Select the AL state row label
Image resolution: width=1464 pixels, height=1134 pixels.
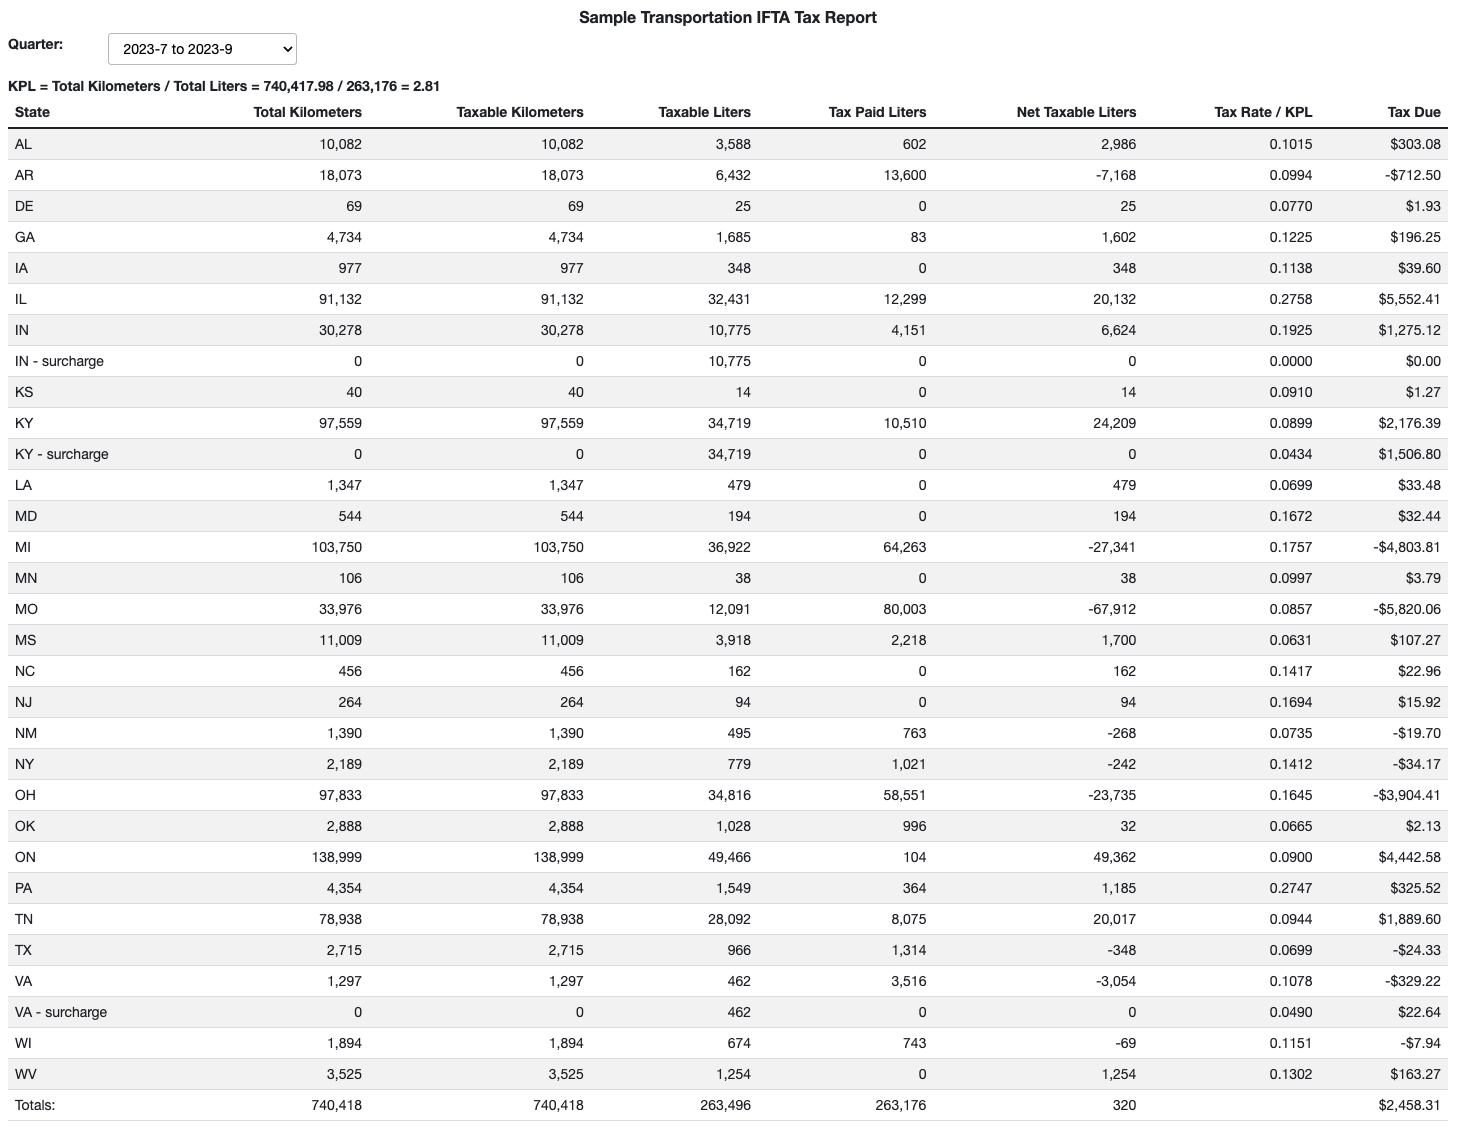click(23, 144)
